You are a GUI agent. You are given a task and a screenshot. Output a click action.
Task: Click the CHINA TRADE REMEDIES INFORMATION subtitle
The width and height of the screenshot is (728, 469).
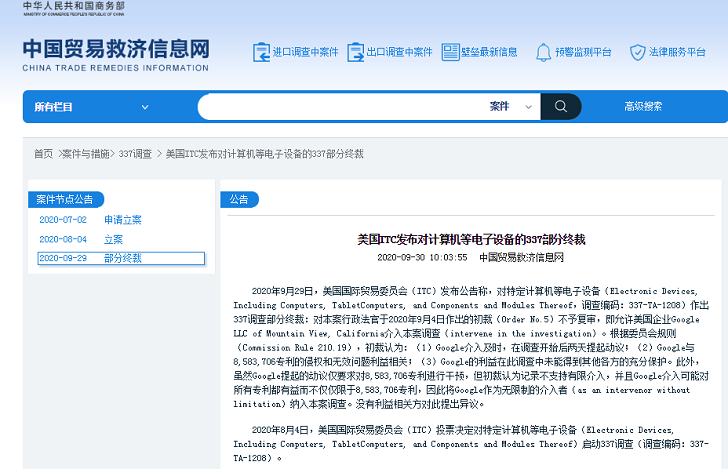[x=116, y=68]
